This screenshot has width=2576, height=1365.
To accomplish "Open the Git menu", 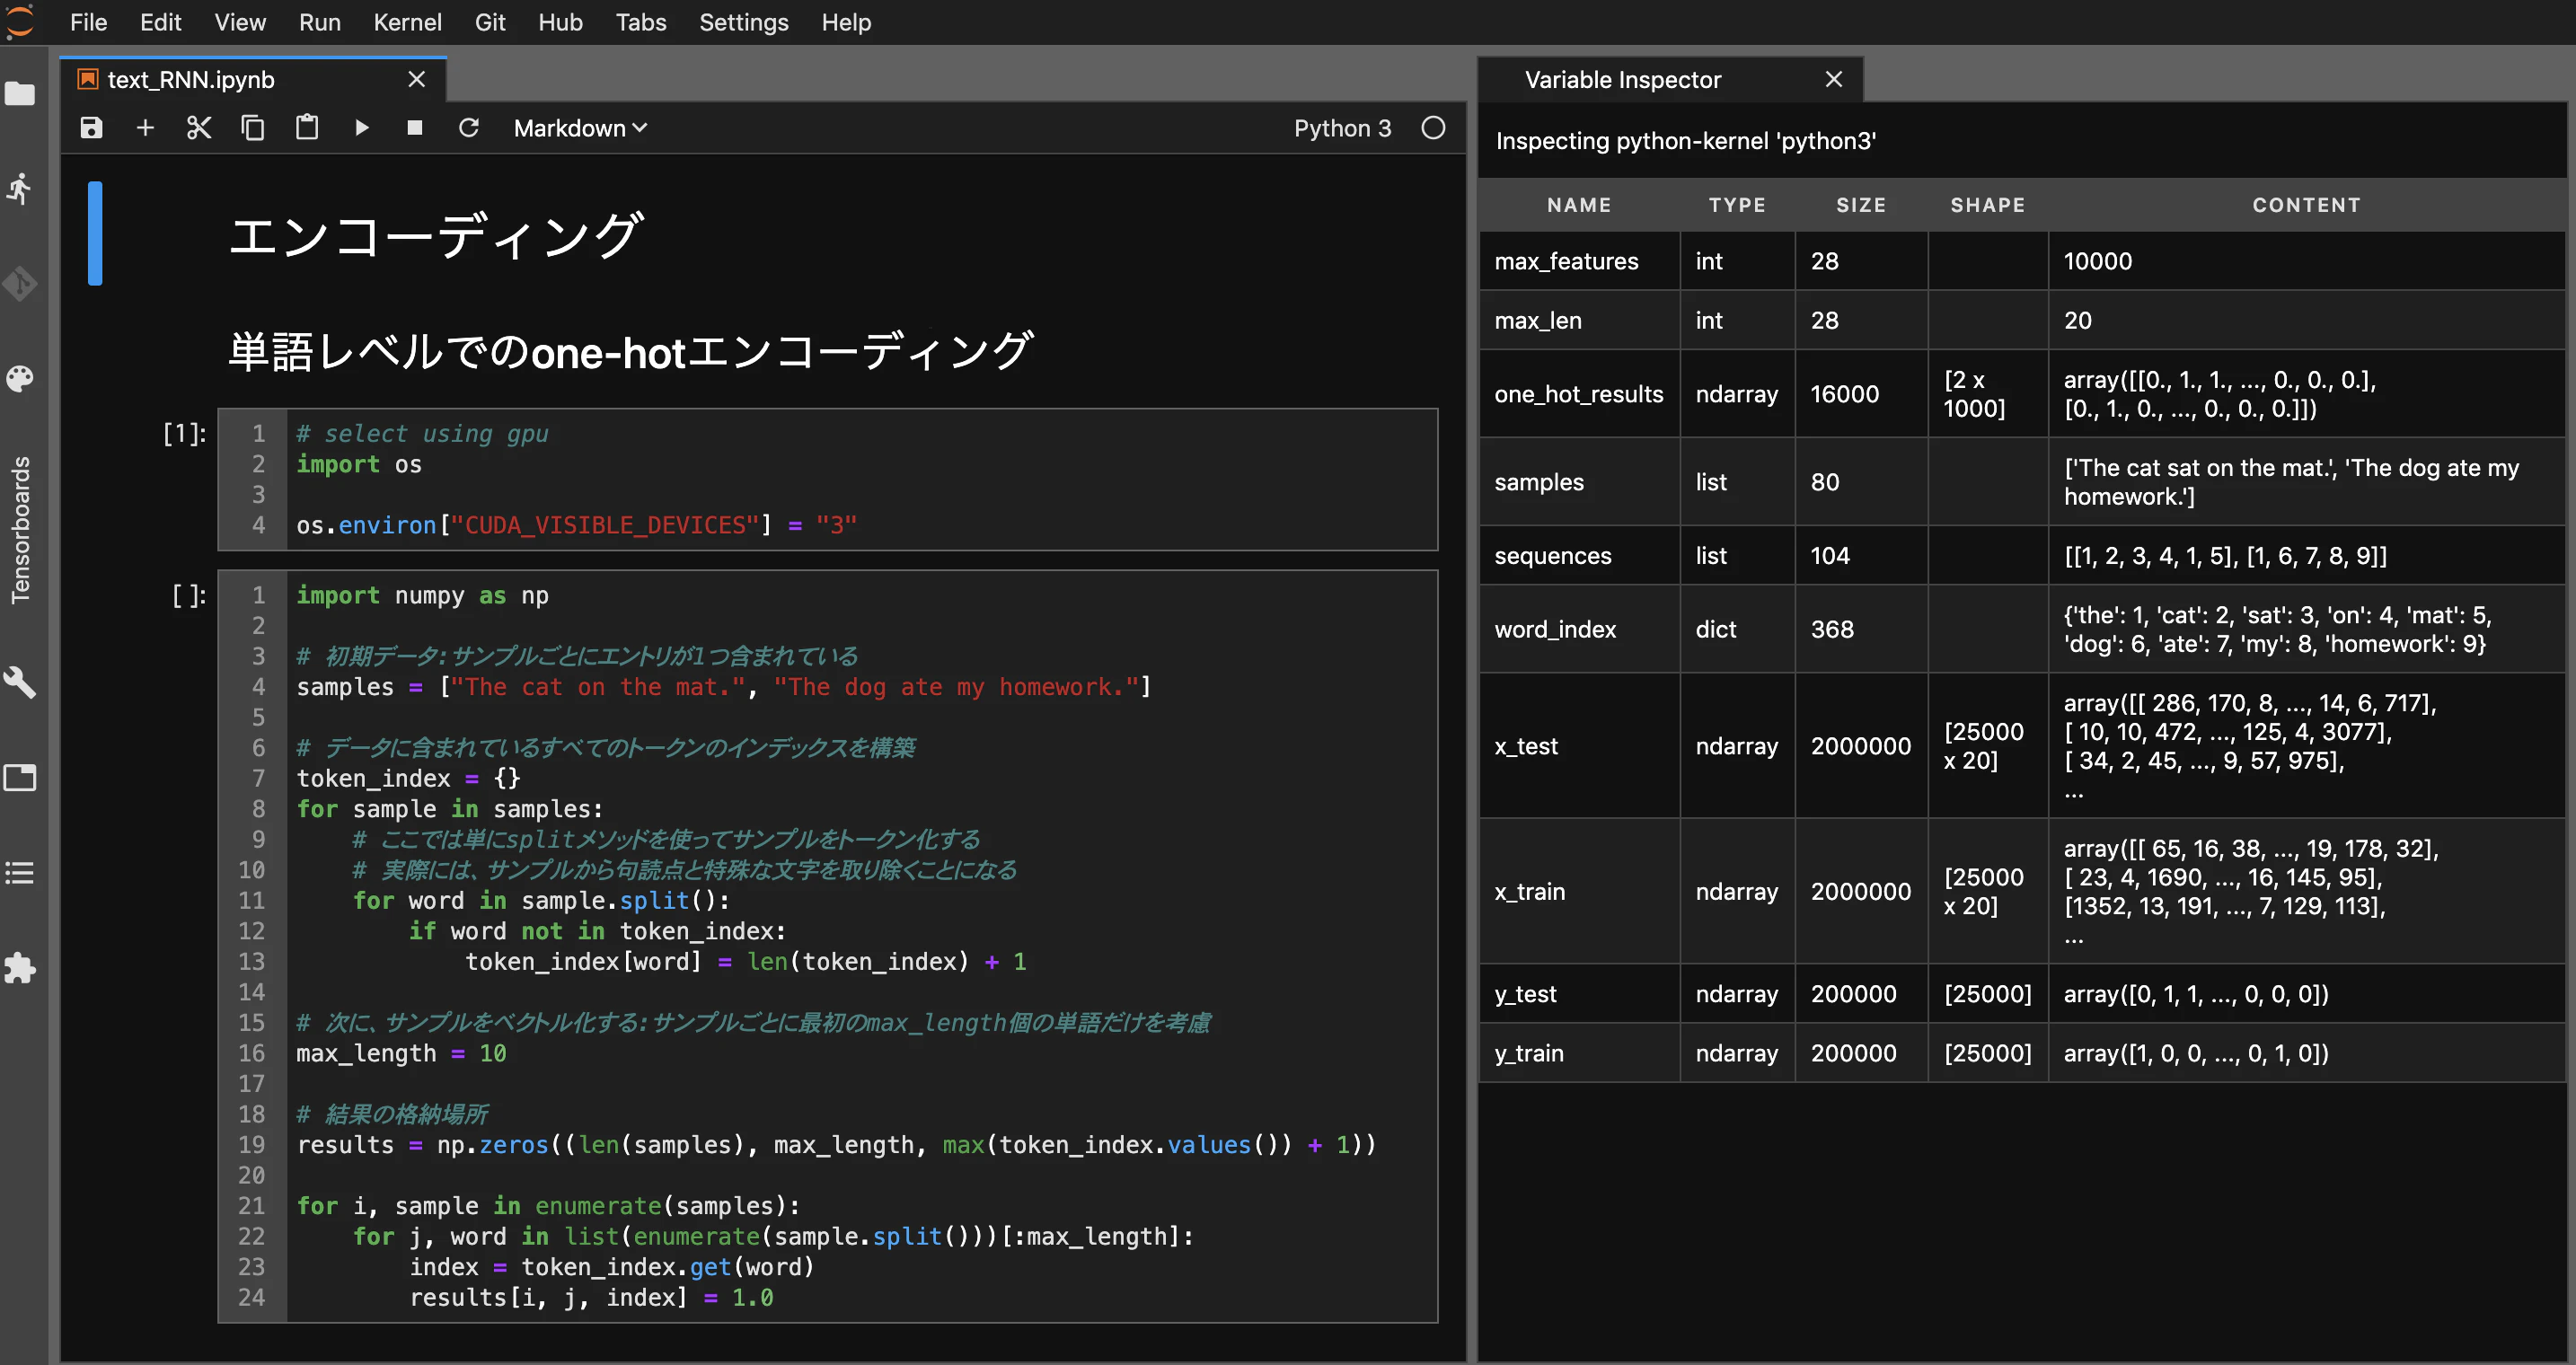I will (490, 22).
